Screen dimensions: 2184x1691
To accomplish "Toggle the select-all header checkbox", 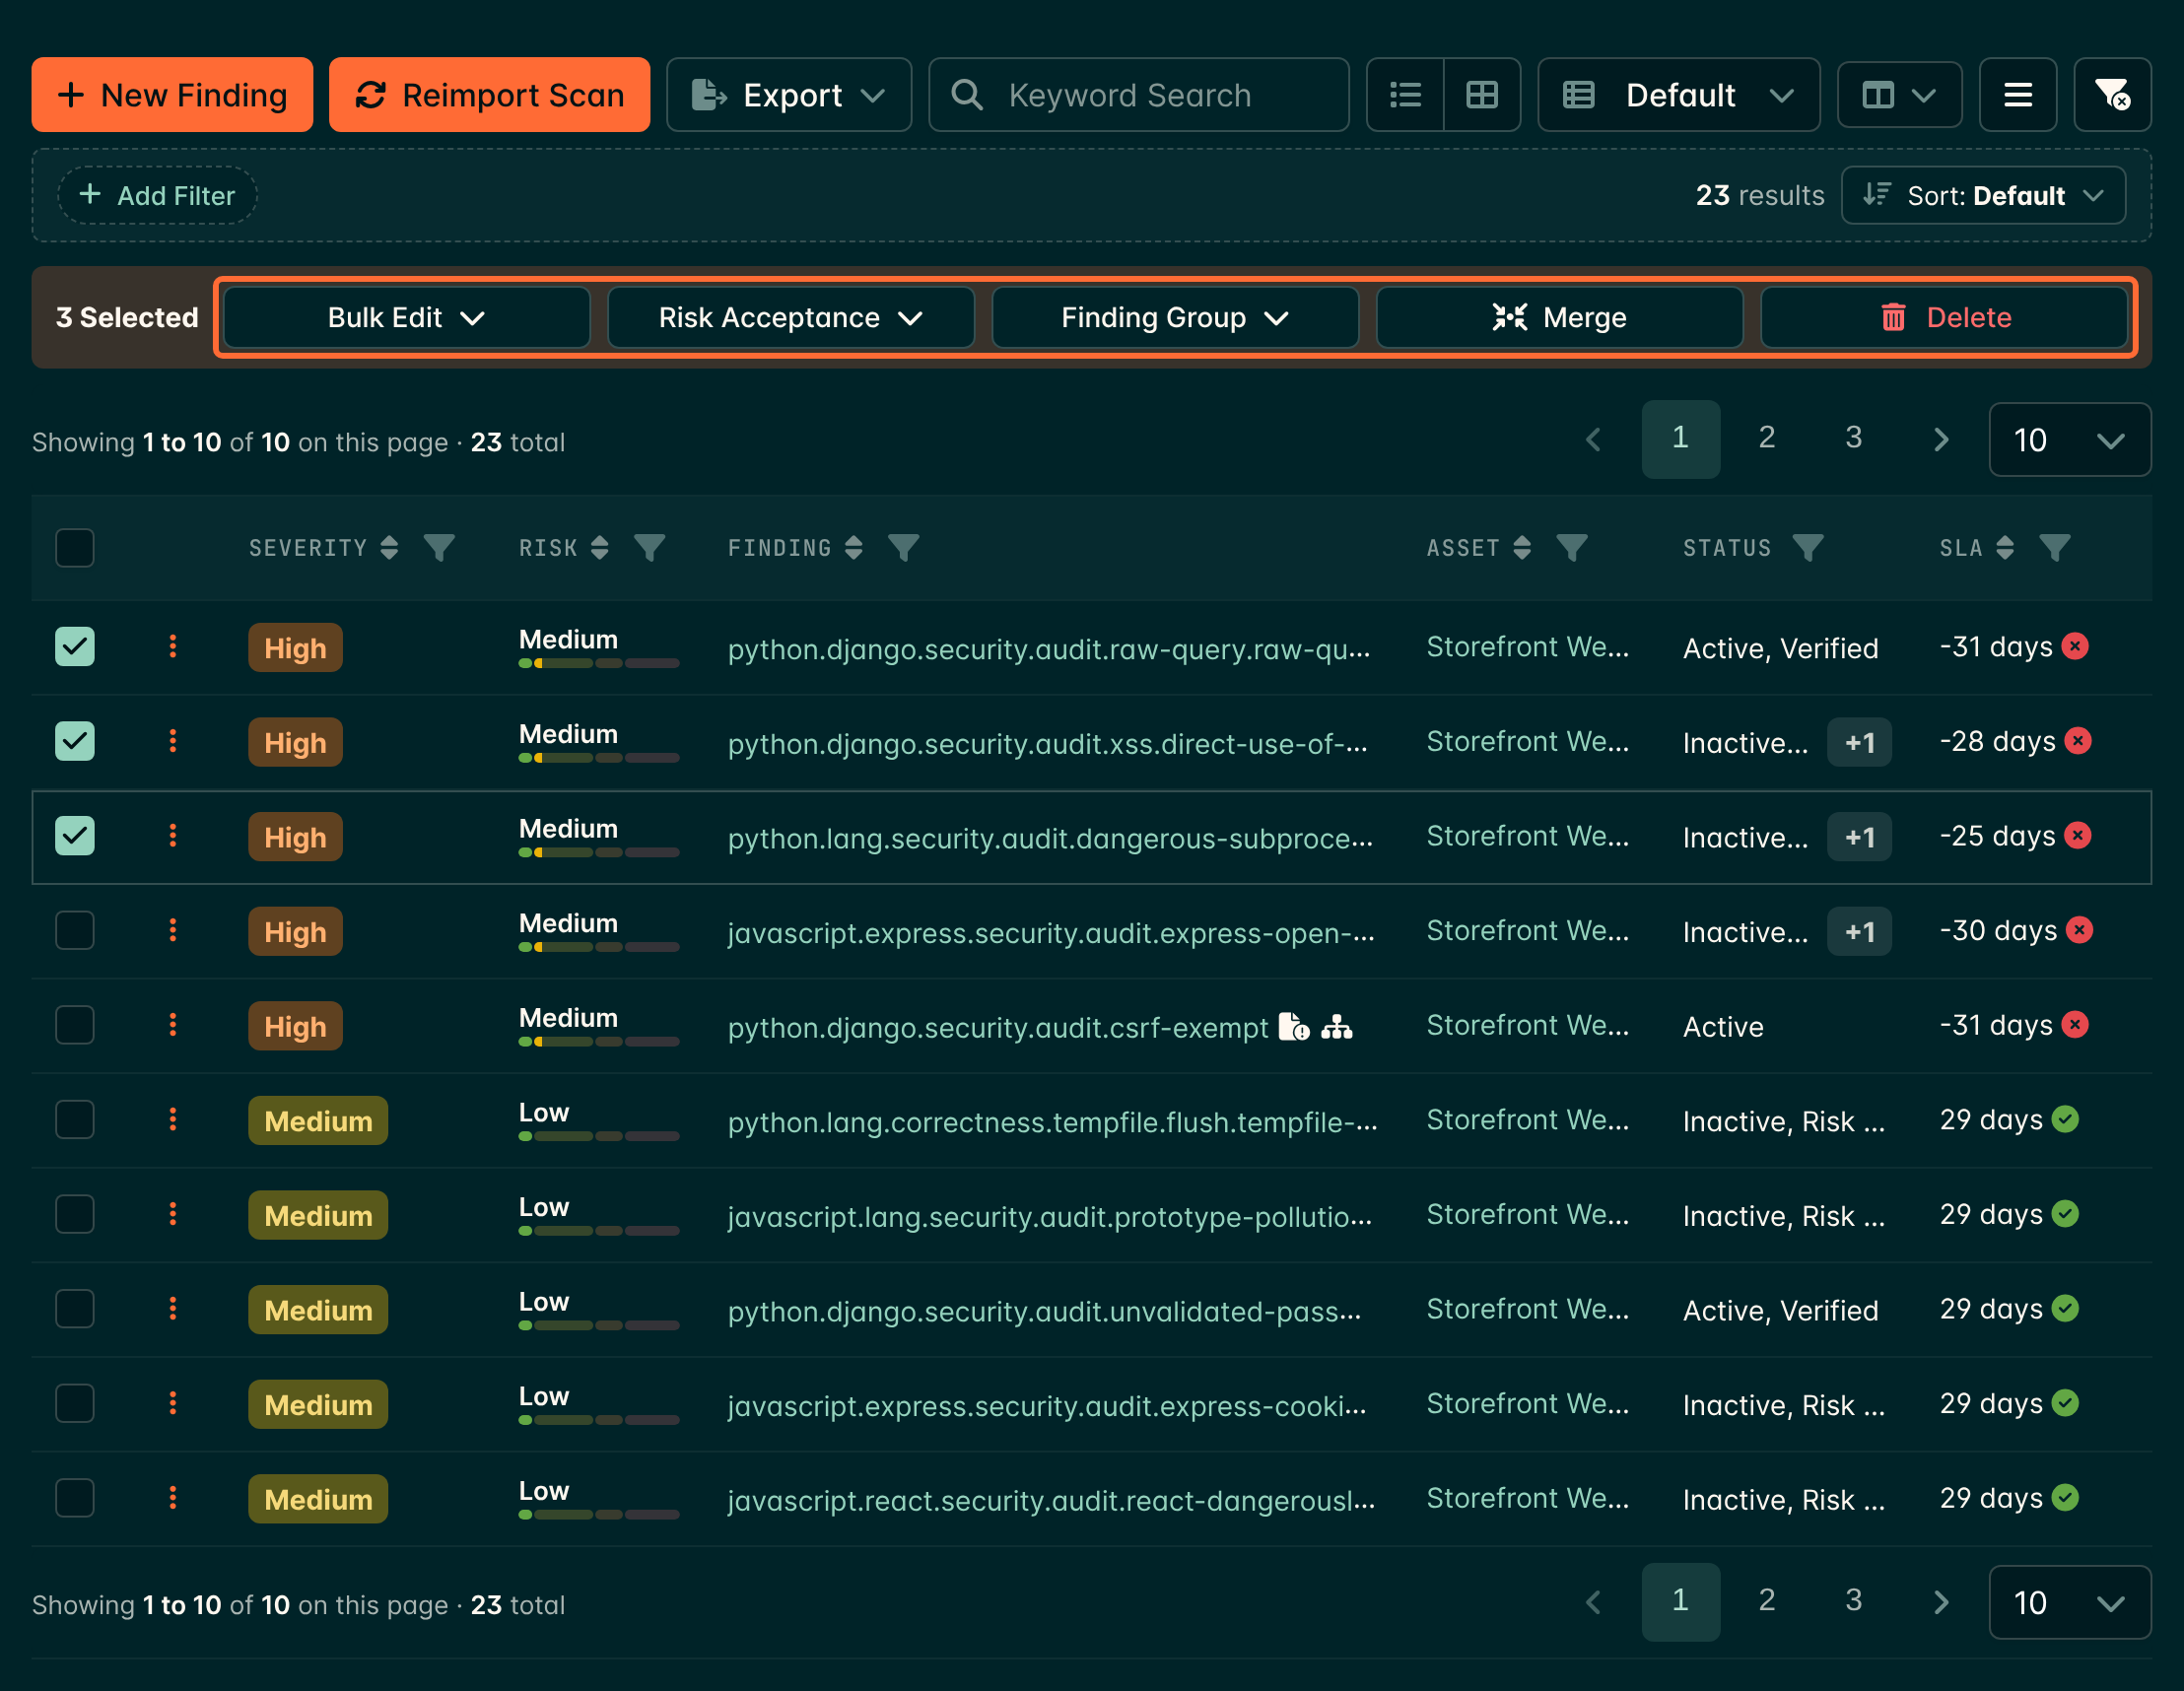I will pyautogui.click(x=75, y=547).
